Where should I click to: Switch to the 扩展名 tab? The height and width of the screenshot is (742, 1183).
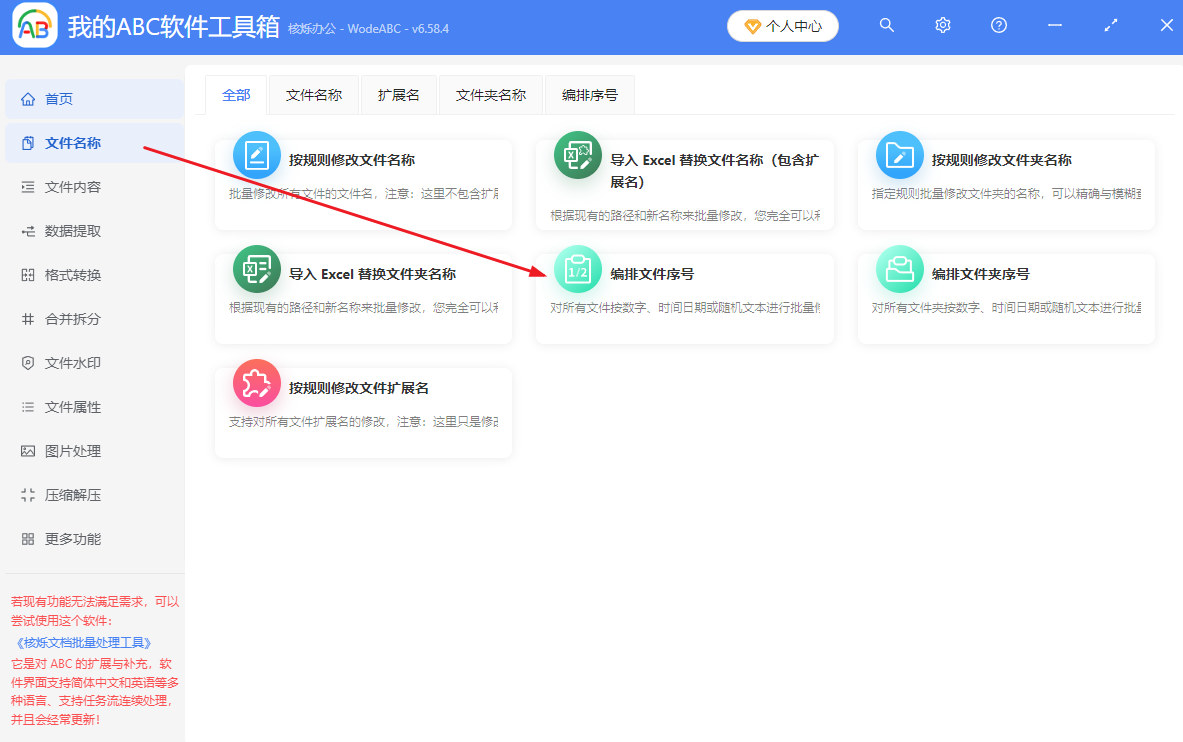click(x=398, y=94)
